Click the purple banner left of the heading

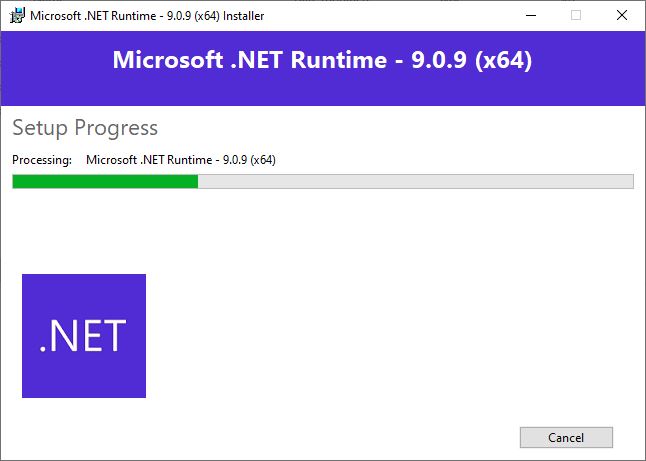pos(55,60)
